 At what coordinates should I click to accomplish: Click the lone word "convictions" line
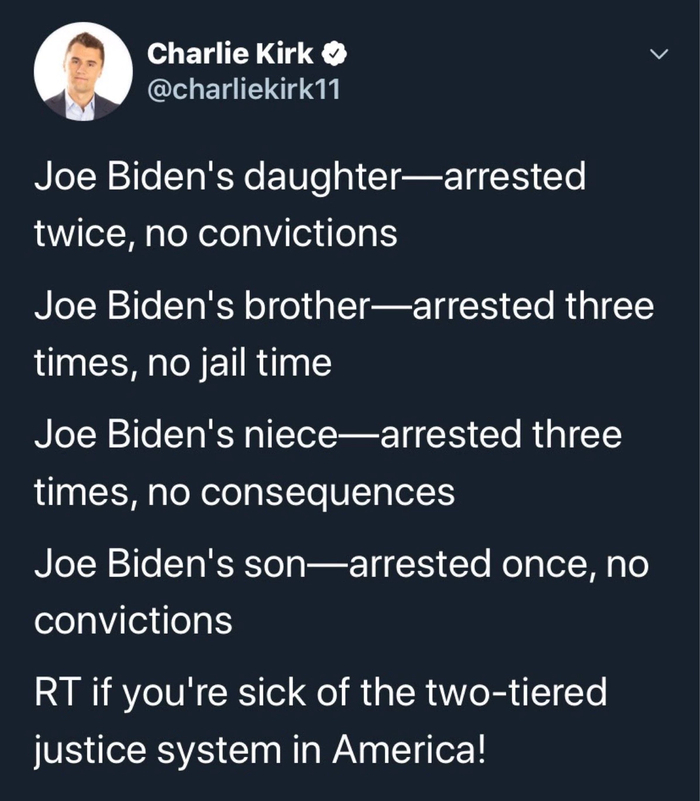pos(133,621)
